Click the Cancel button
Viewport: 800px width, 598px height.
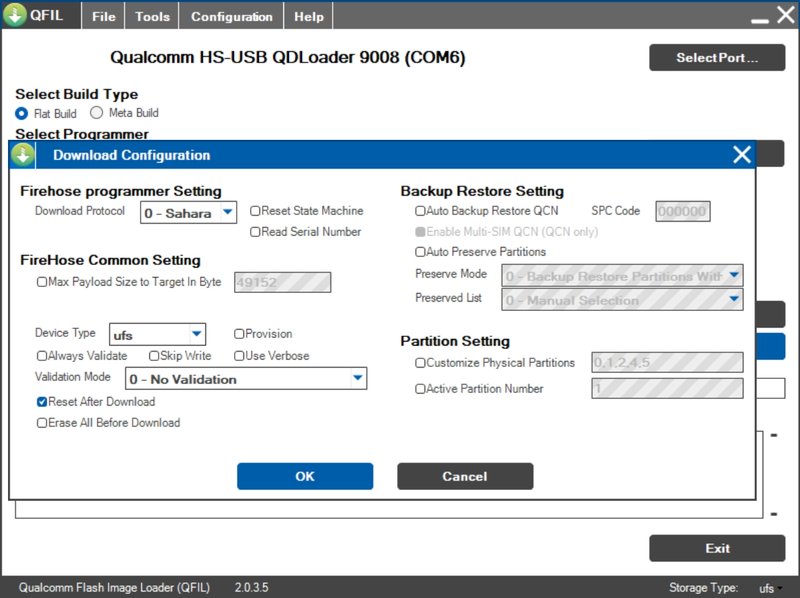coord(465,476)
